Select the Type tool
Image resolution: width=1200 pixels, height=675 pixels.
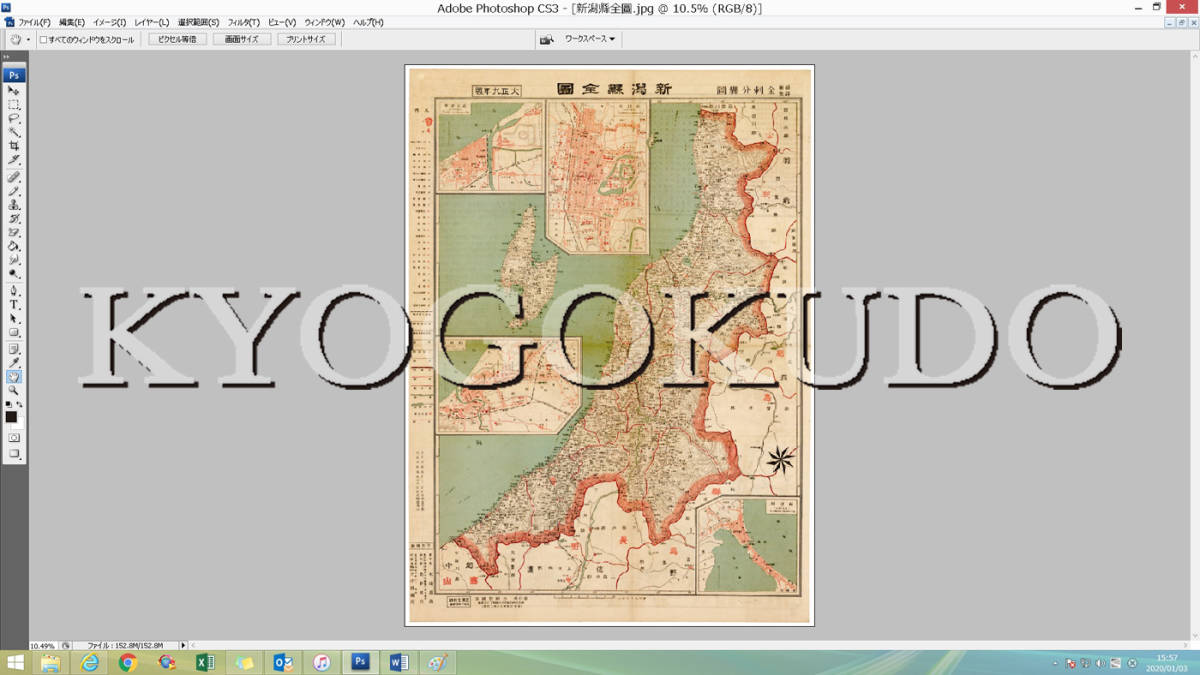(14, 305)
